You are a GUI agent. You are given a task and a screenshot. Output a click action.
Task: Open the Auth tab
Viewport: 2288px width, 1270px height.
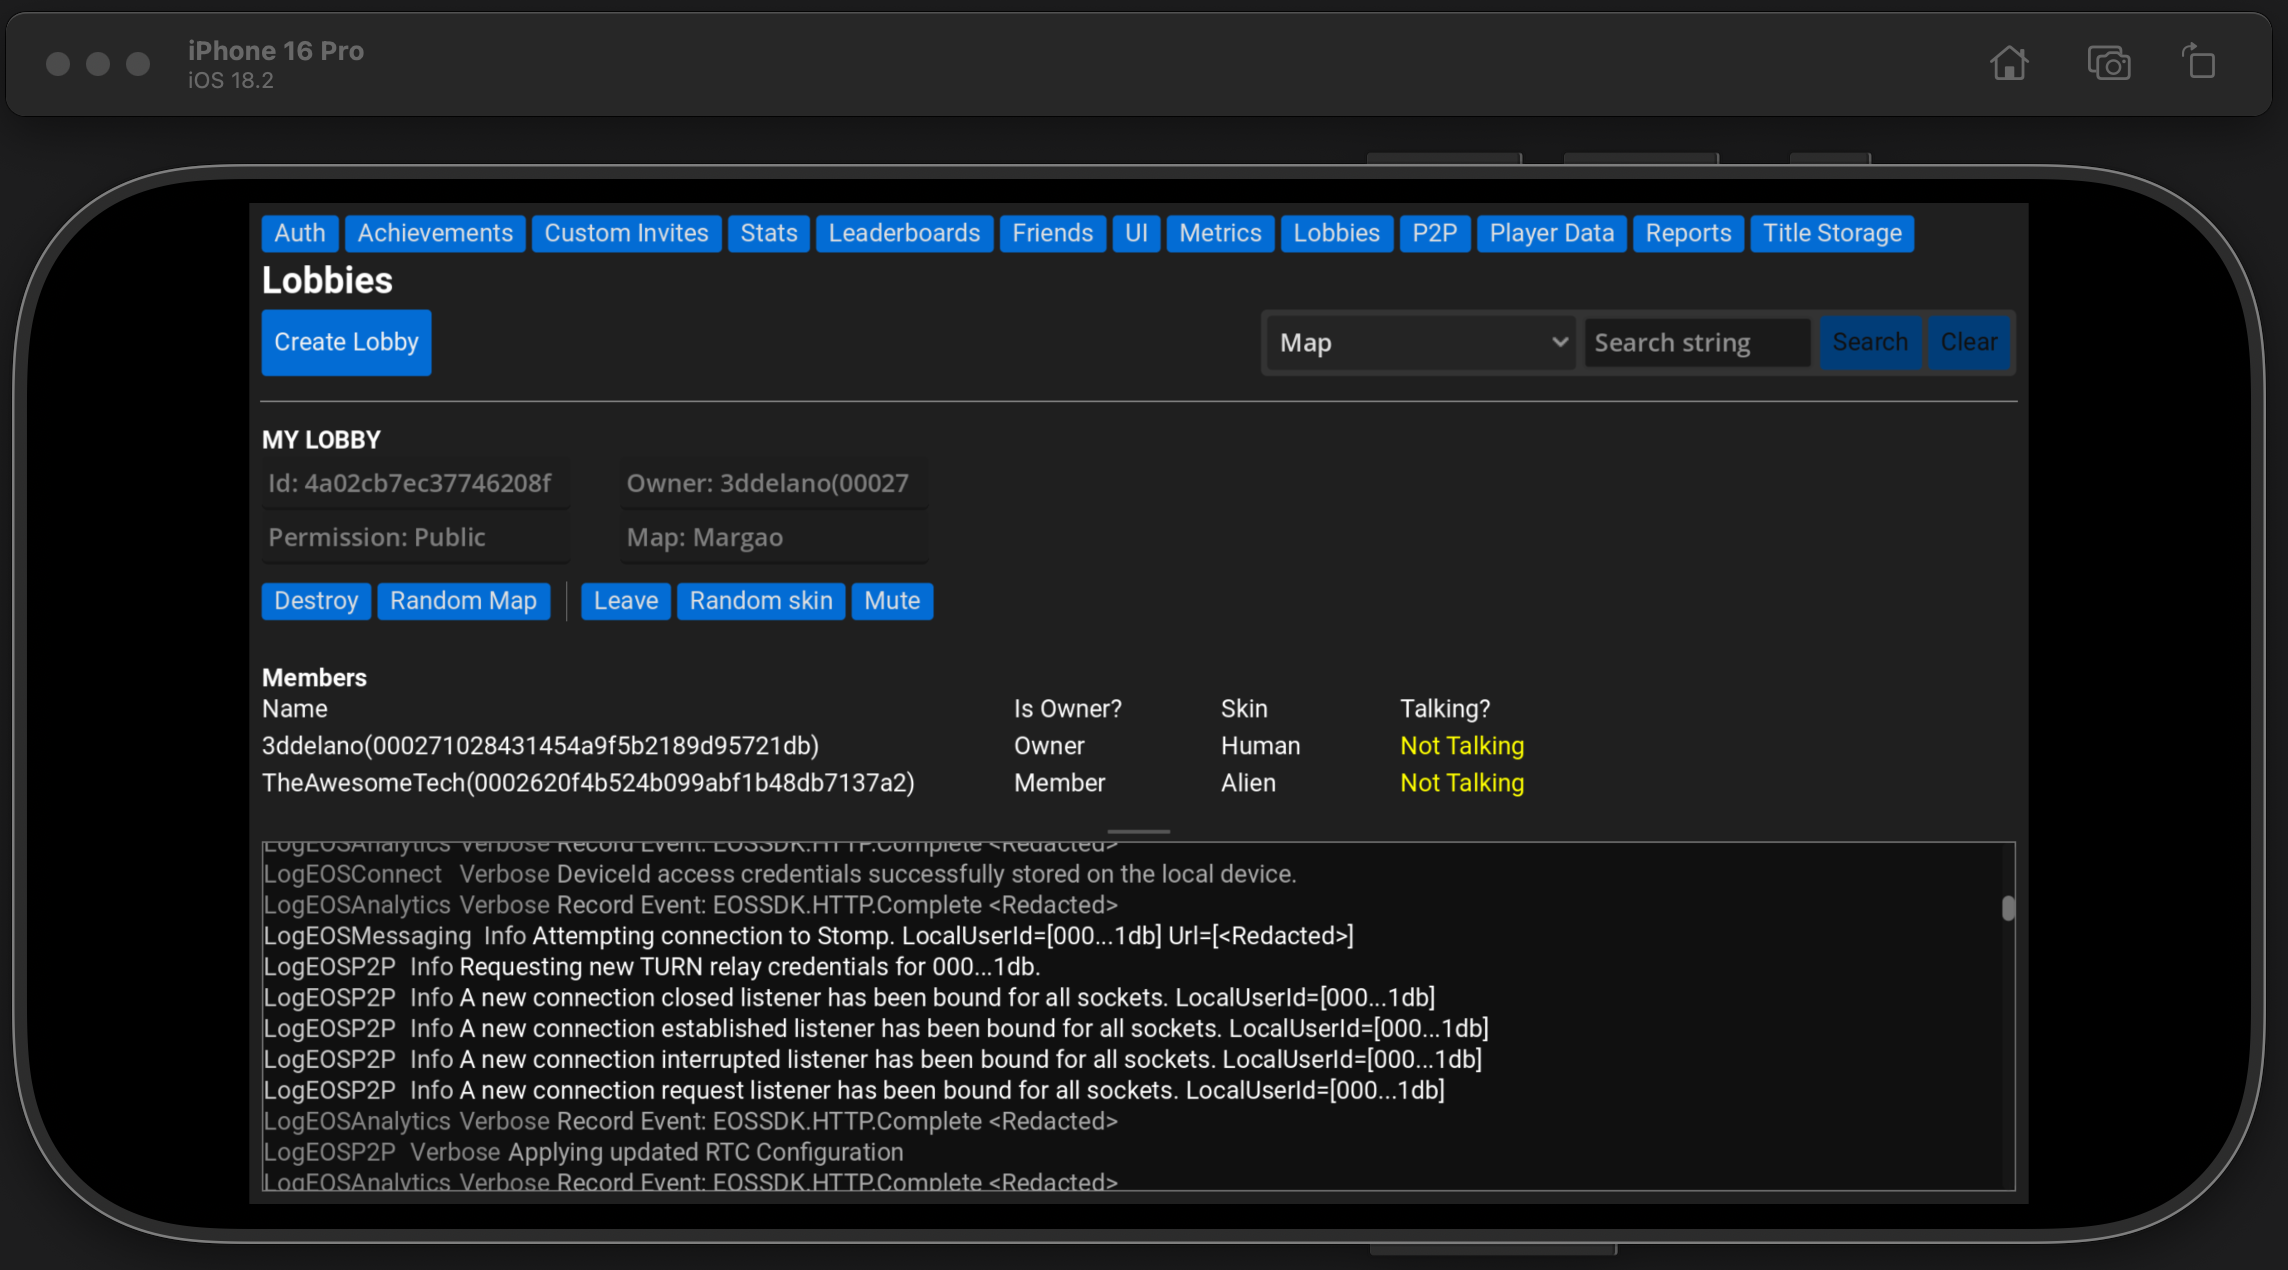coord(299,233)
